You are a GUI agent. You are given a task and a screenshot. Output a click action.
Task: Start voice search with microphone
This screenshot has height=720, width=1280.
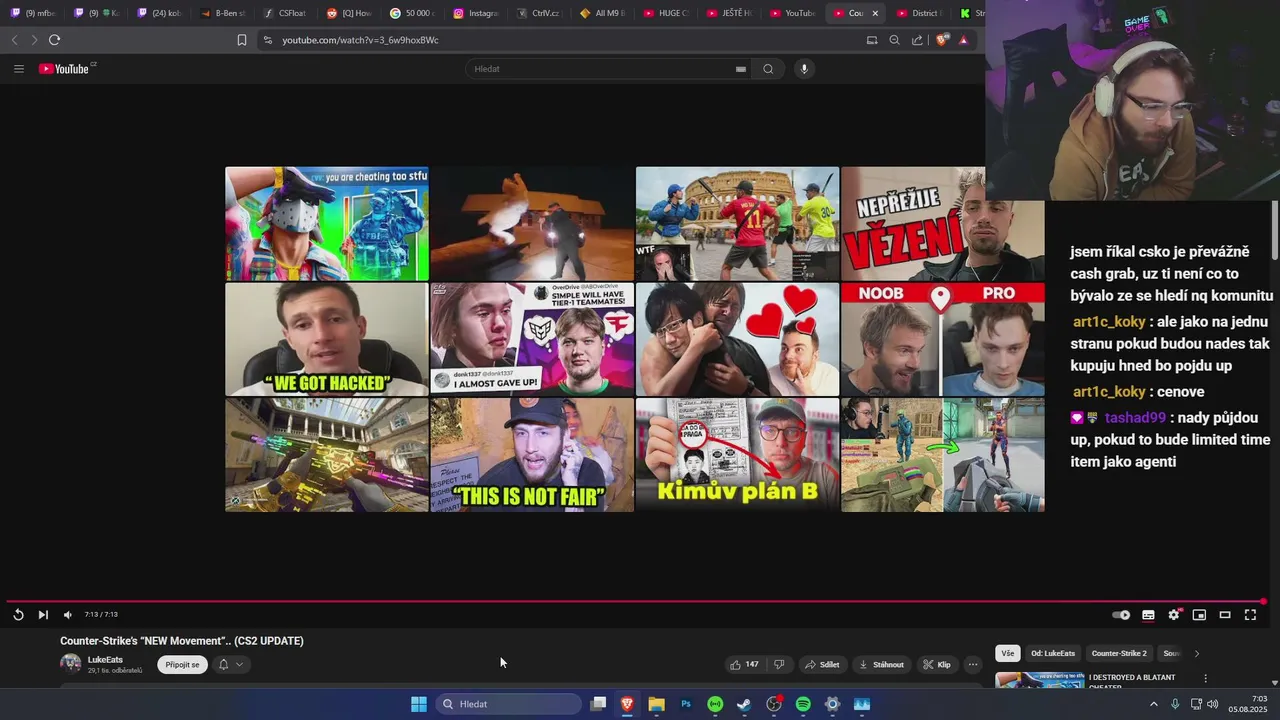point(804,69)
